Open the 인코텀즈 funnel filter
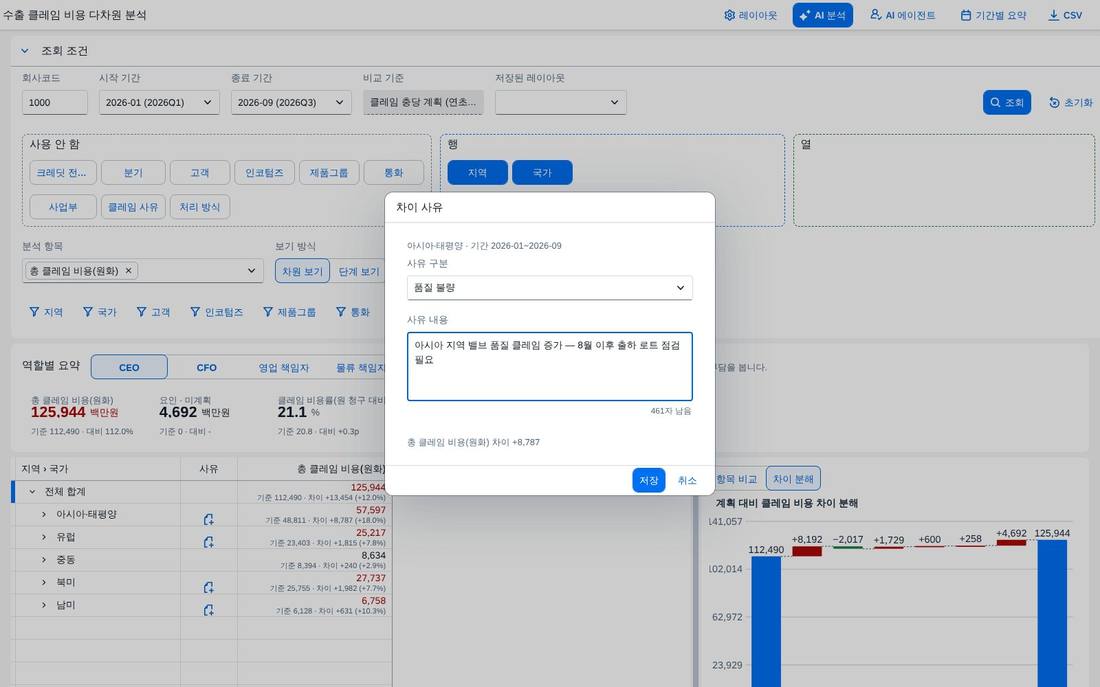 tap(216, 312)
